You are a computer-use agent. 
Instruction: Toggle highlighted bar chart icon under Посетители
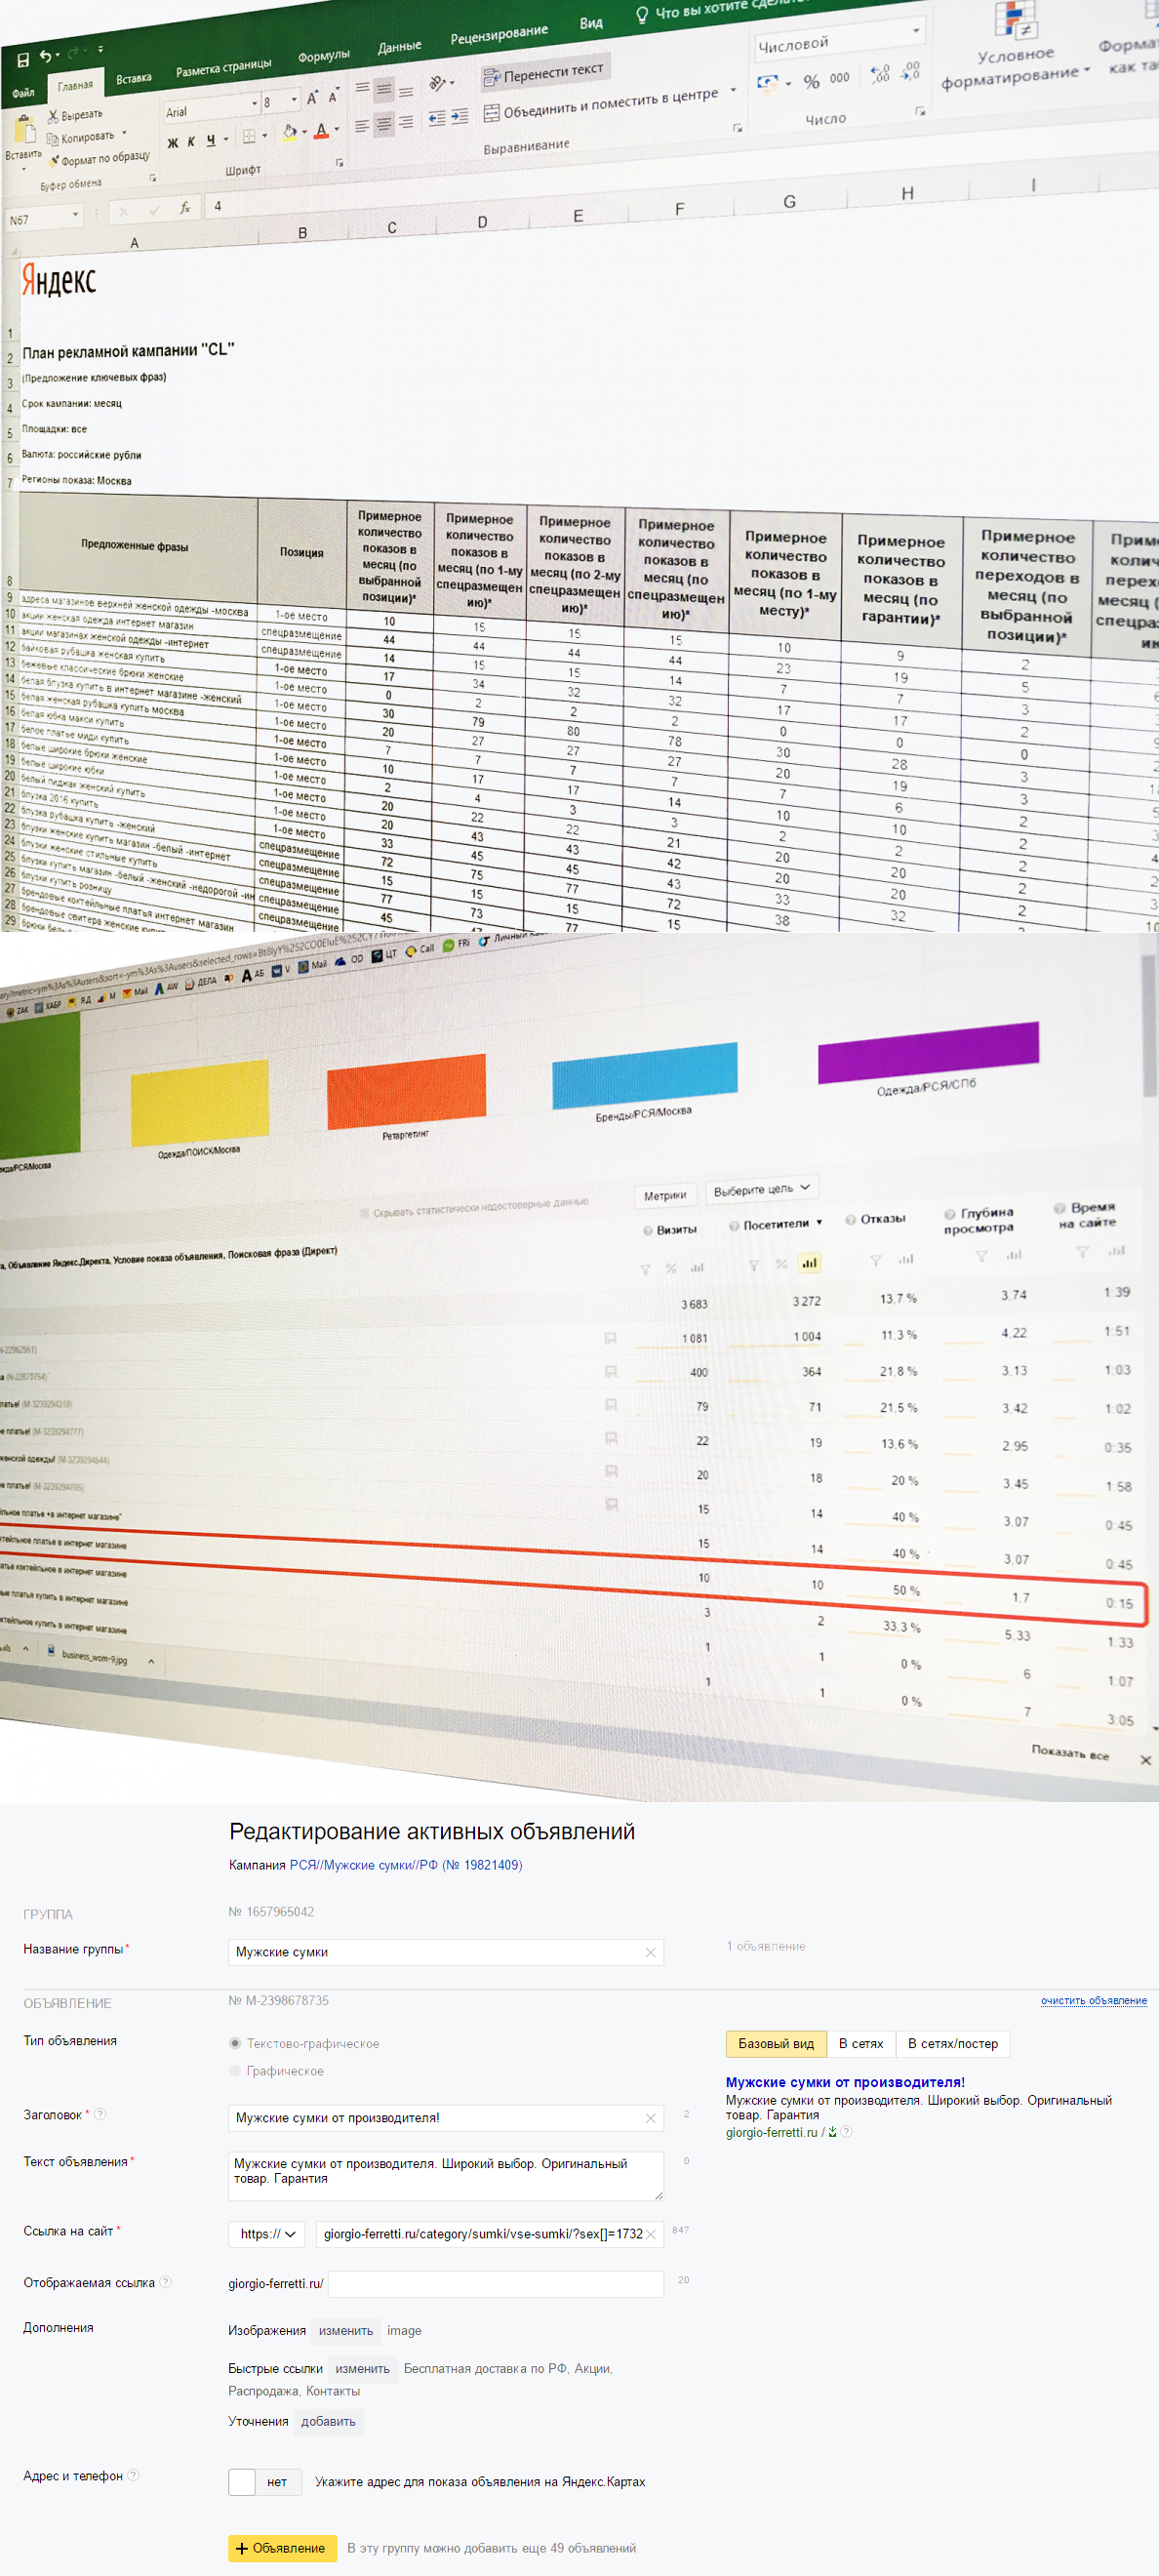tap(809, 1263)
